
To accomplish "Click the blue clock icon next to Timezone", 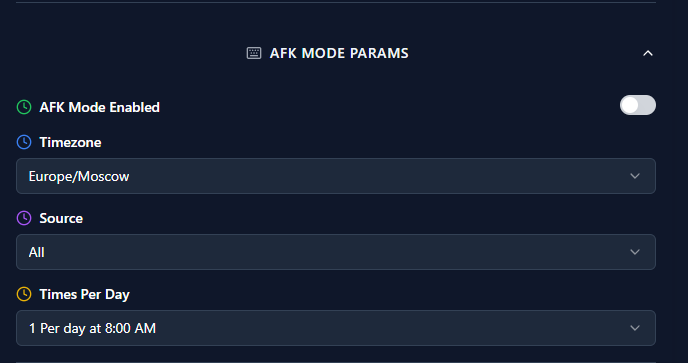I will coord(24,142).
